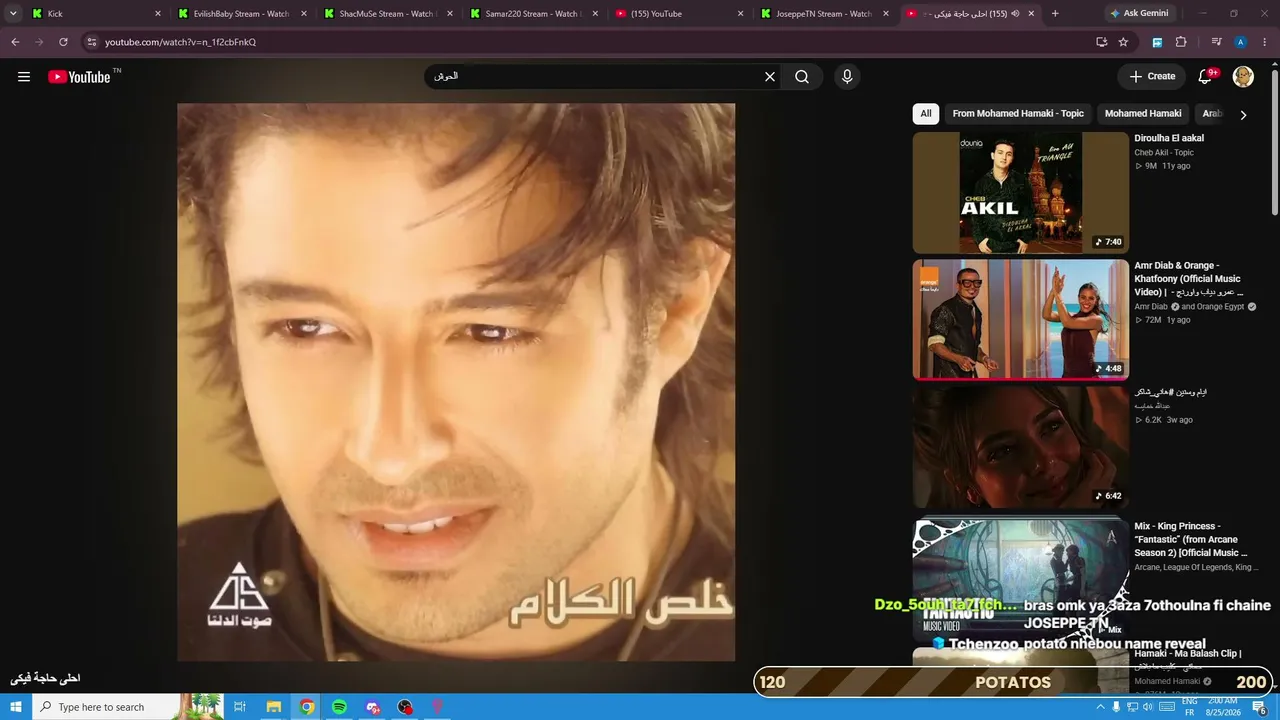The height and width of the screenshot is (720, 1280).
Task: Show hidden system tray icons
Action: point(1100,707)
